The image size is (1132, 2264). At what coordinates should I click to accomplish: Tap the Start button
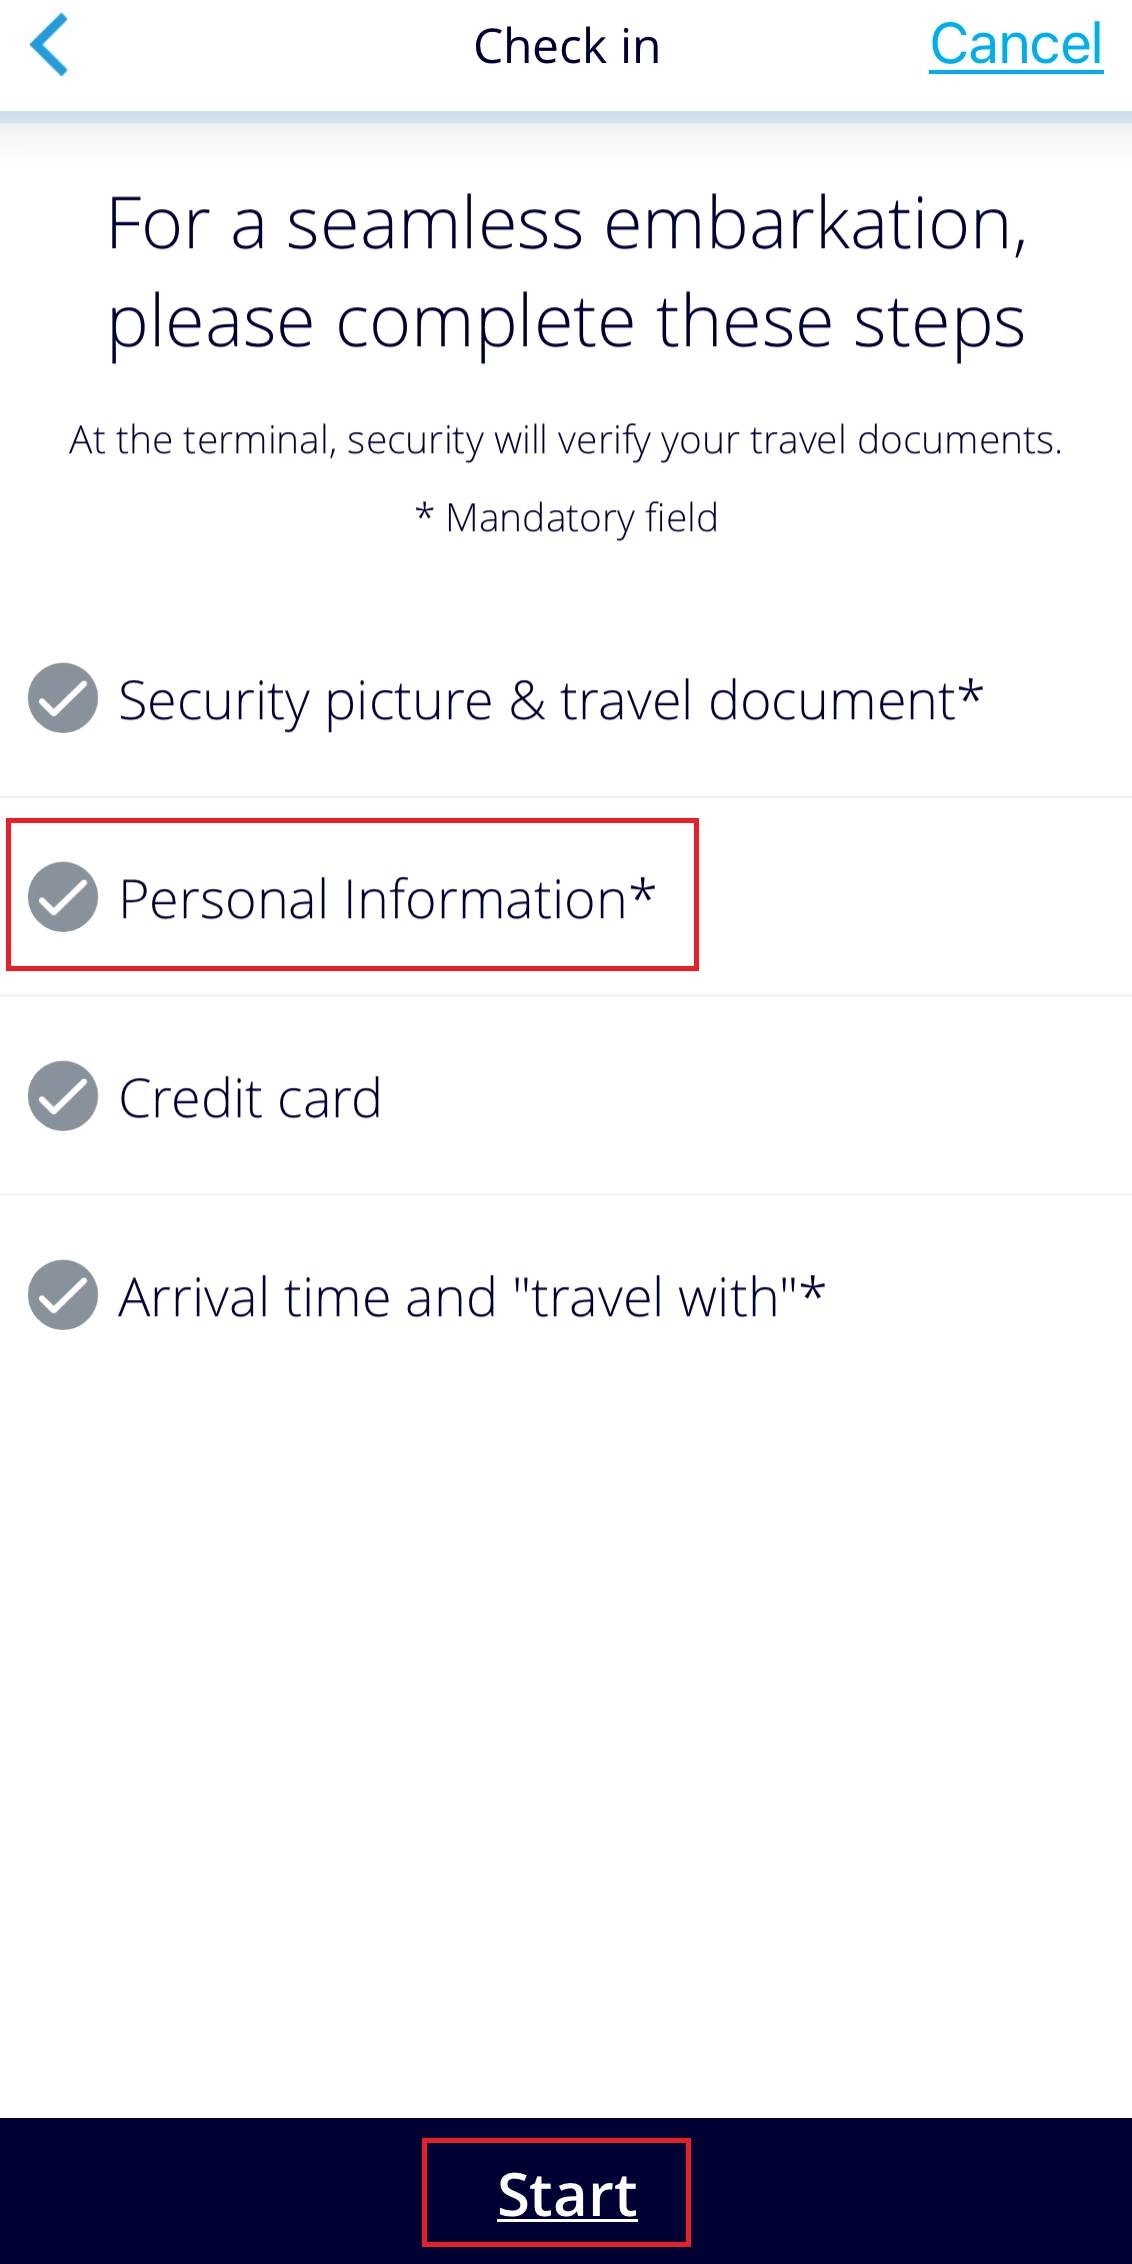click(x=567, y=2194)
